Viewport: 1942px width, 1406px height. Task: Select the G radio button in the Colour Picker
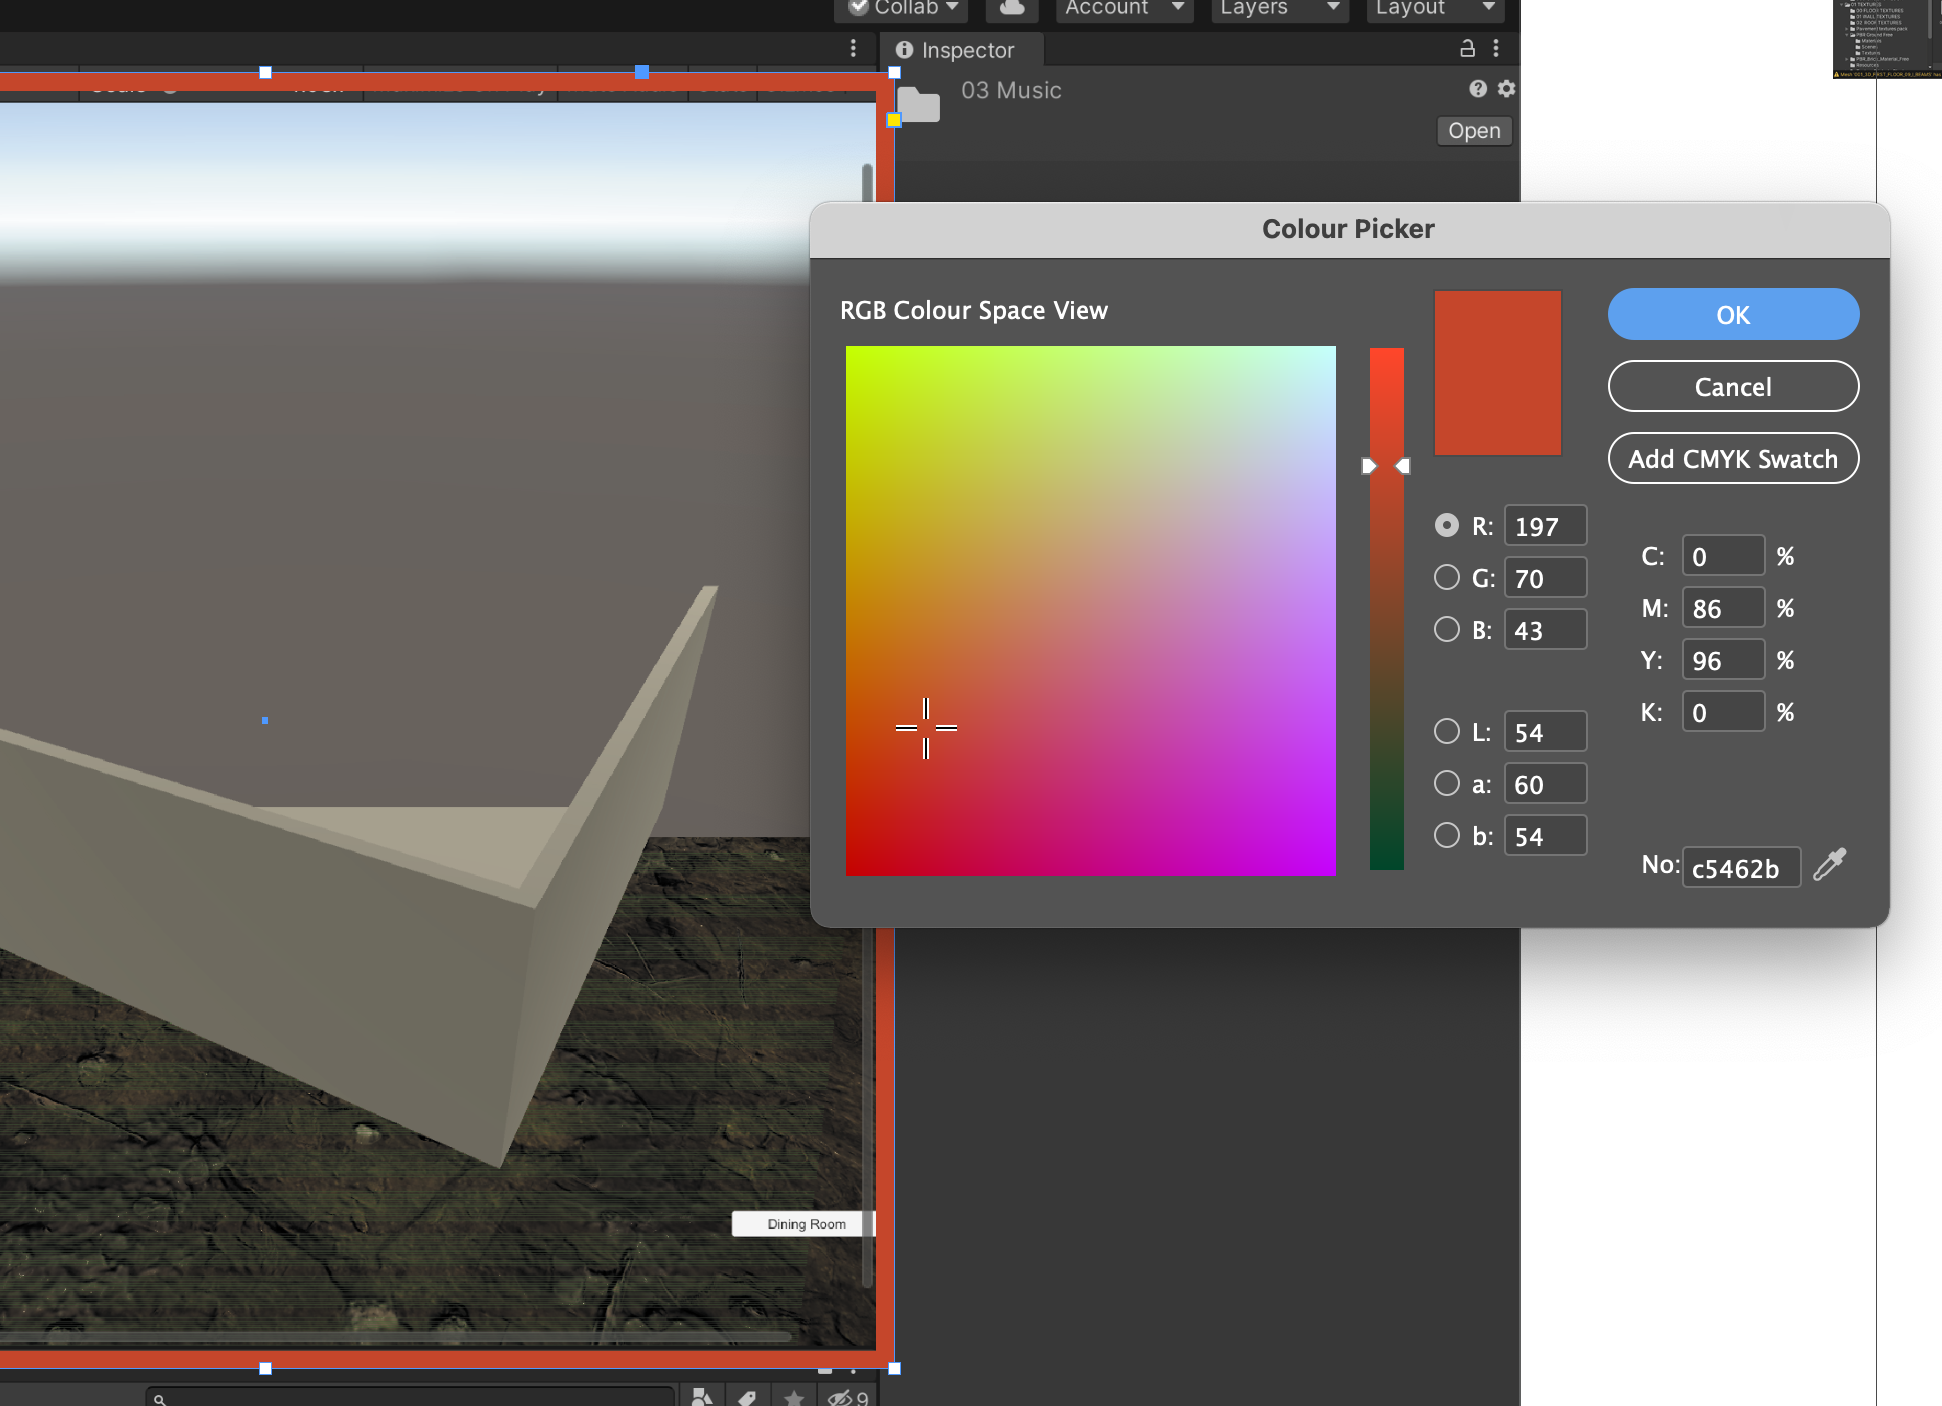tap(1447, 577)
